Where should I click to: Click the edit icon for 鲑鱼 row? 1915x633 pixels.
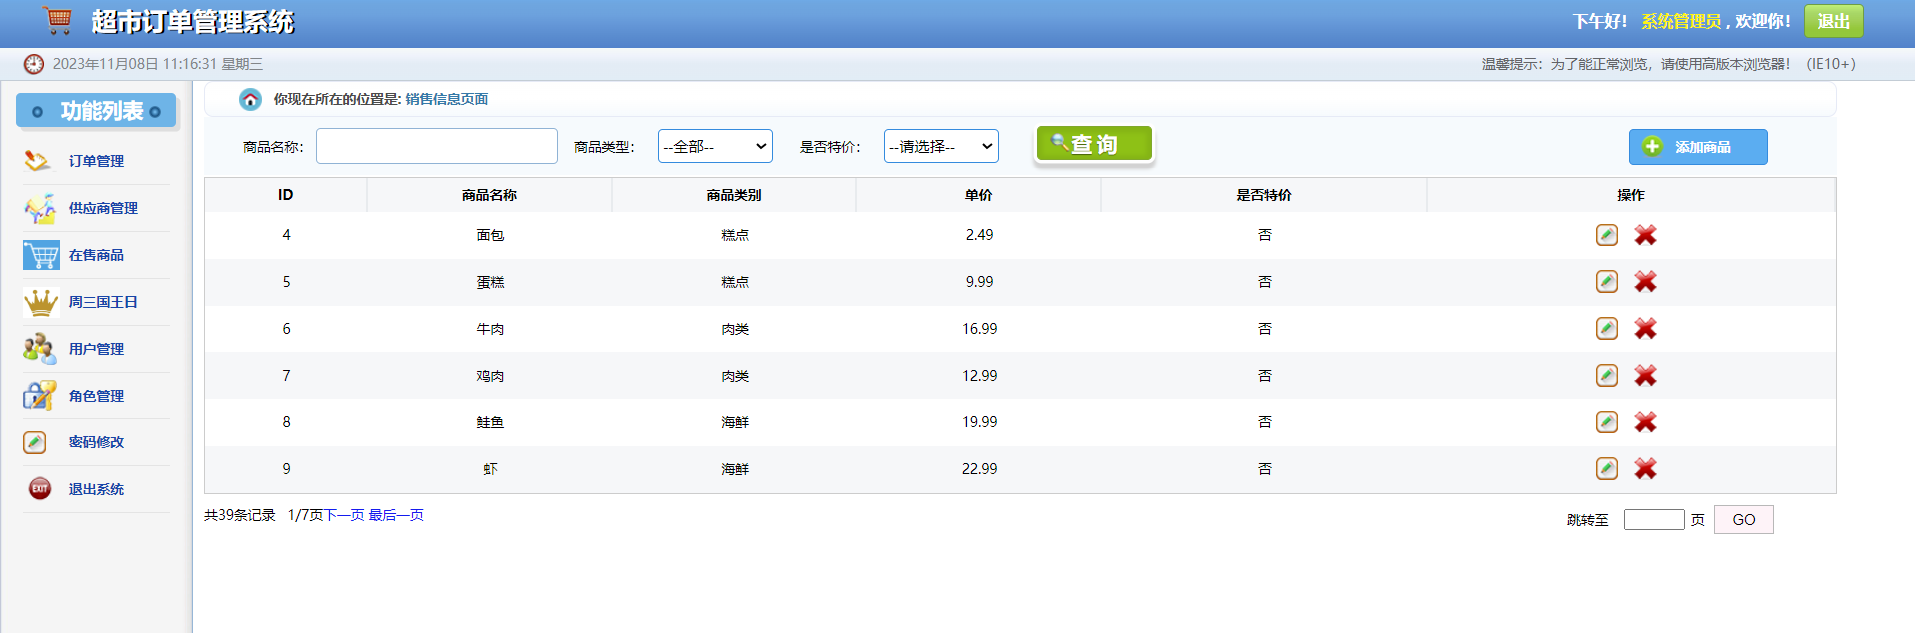1606,422
